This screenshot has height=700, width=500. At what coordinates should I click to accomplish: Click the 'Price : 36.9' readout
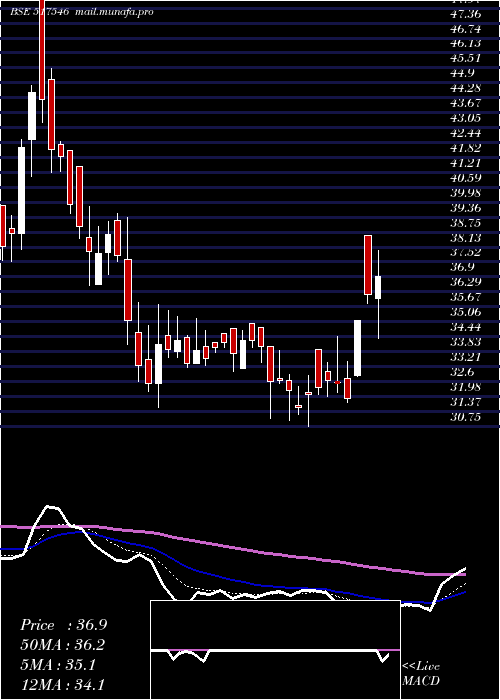(63, 625)
